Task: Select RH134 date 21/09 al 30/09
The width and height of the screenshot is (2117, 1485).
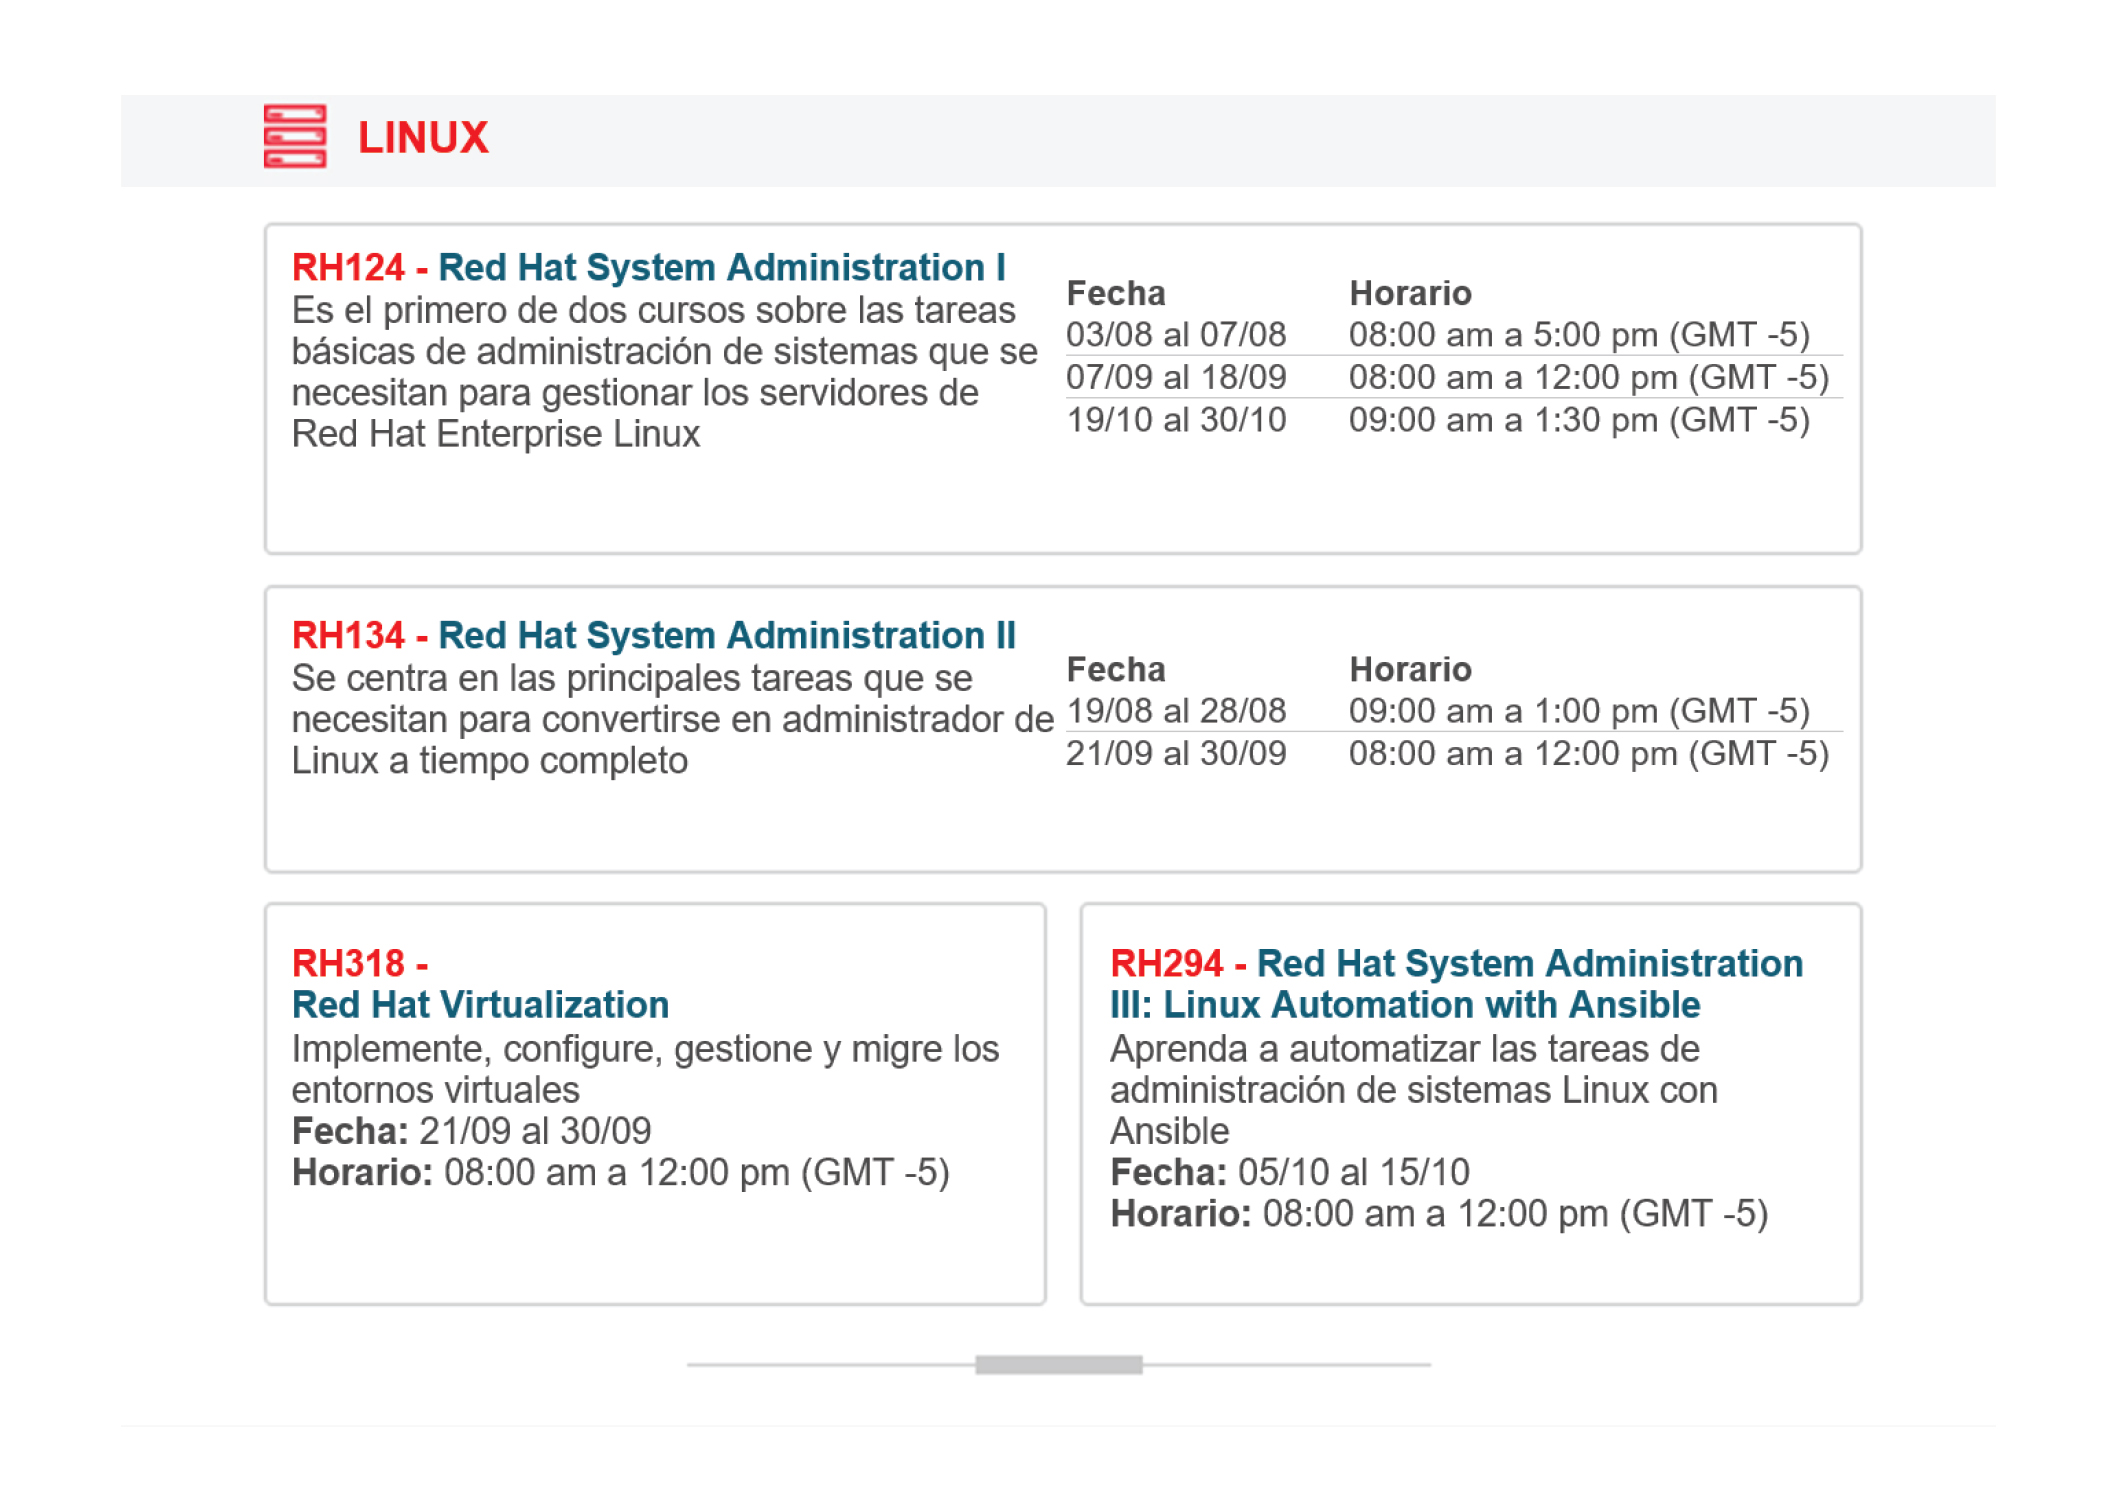Action: tap(1176, 753)
